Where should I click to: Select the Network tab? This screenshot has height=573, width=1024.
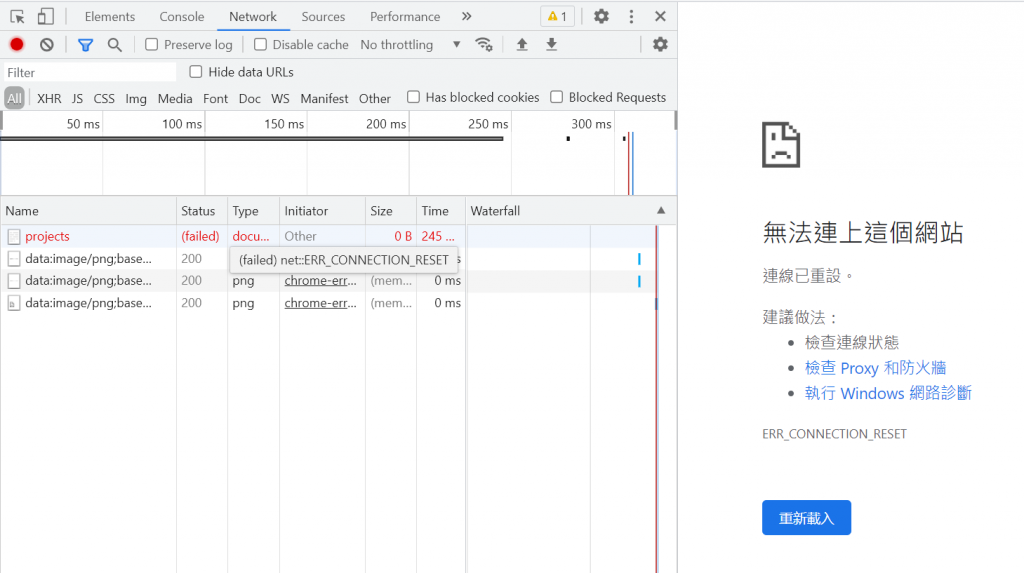point(253,16)
